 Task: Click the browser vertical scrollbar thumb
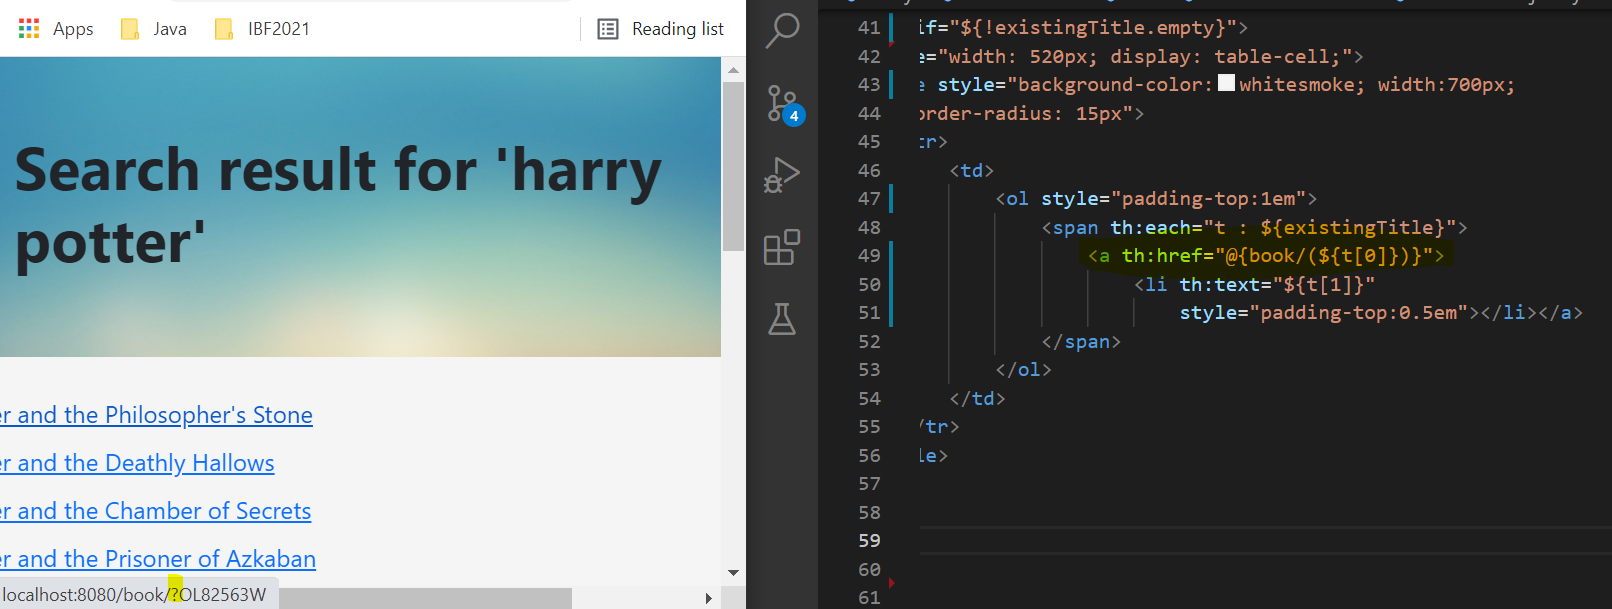[x=733, y=166]
